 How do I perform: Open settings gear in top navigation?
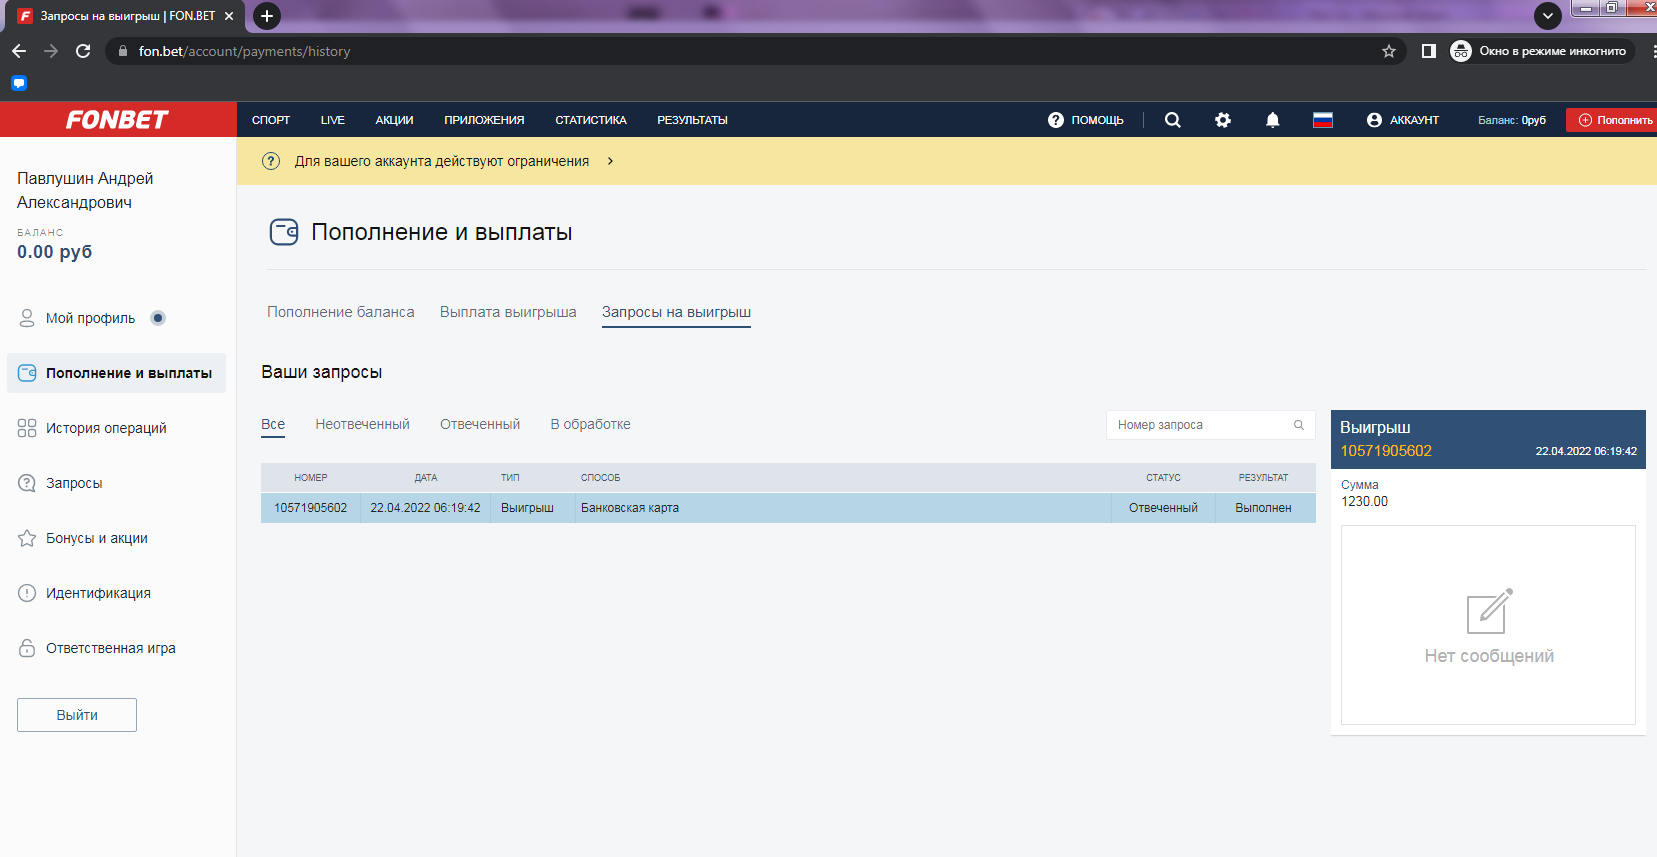pyautogui.click(x=1223, y=120)
